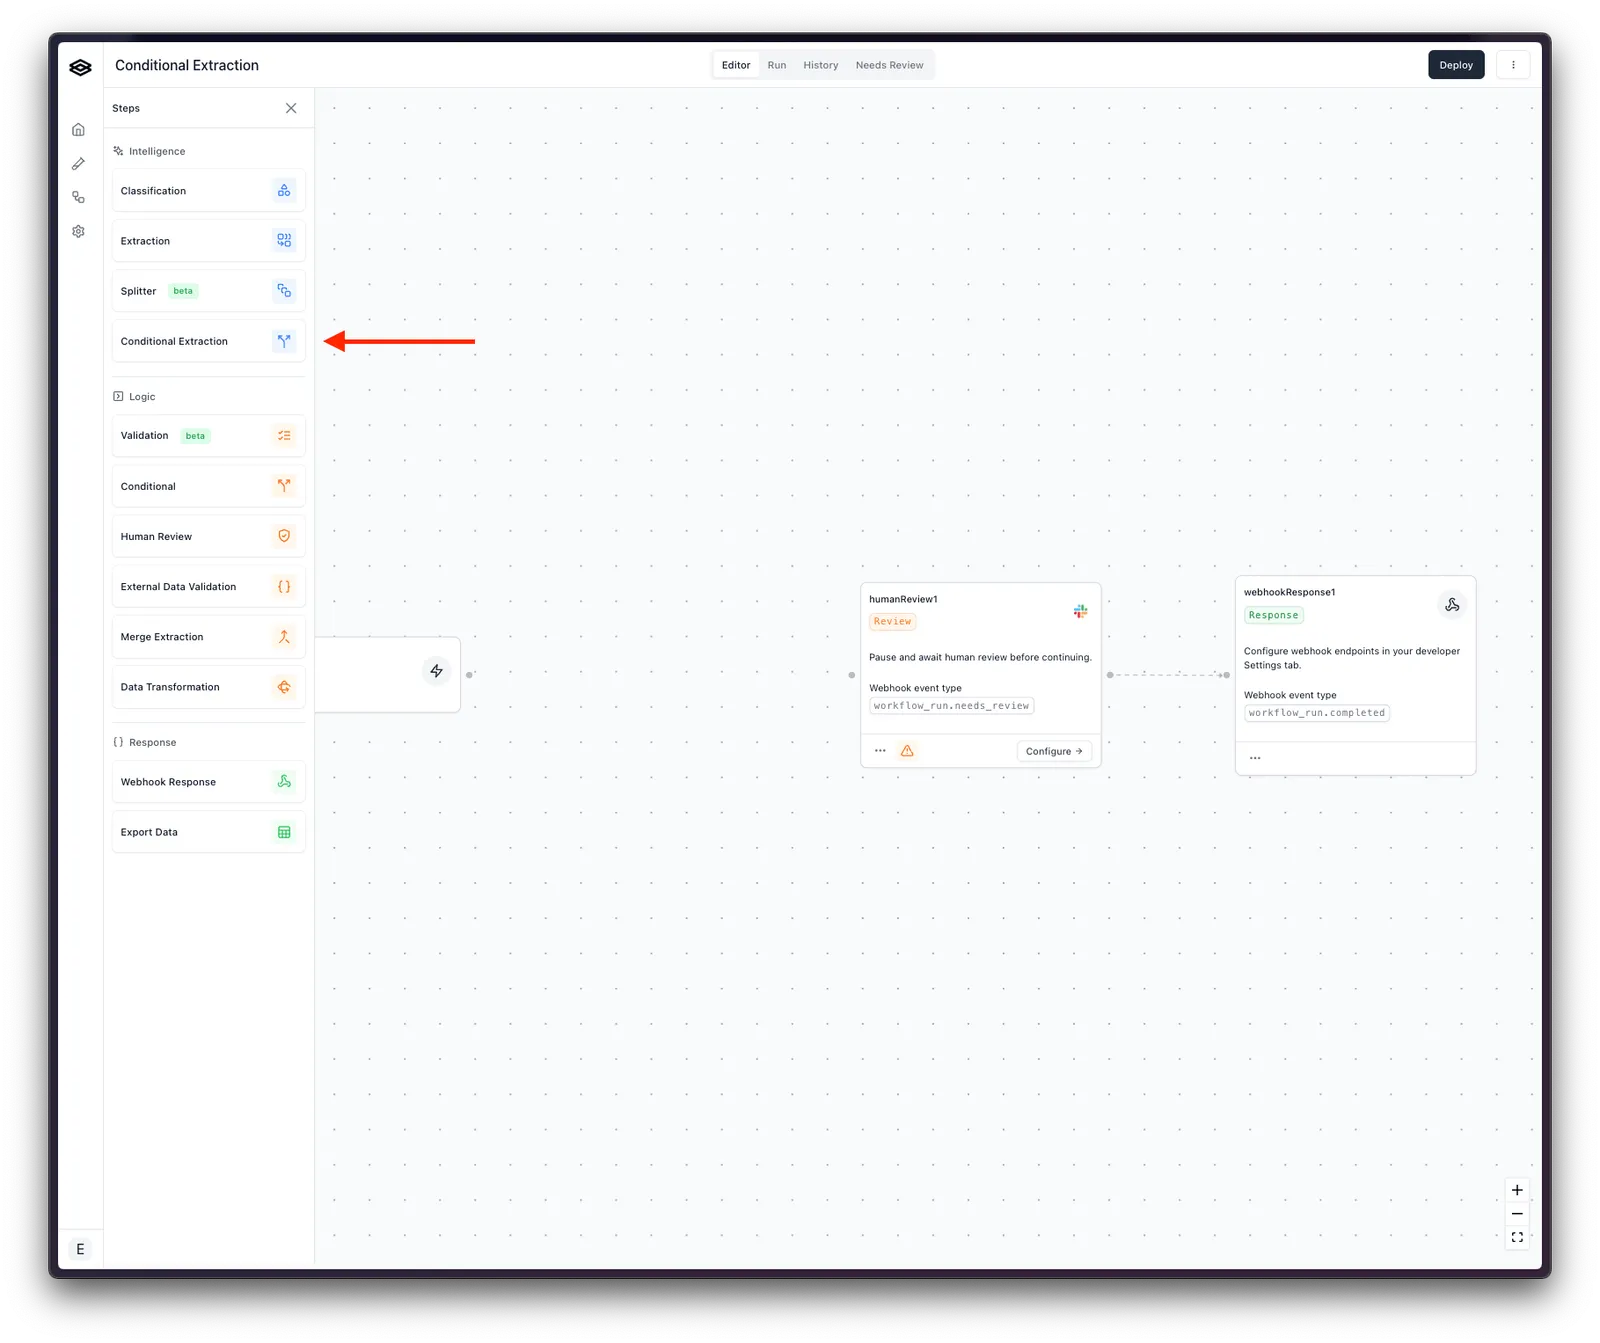Click the warning triangle on humanReview1

(x=907, y=751)
